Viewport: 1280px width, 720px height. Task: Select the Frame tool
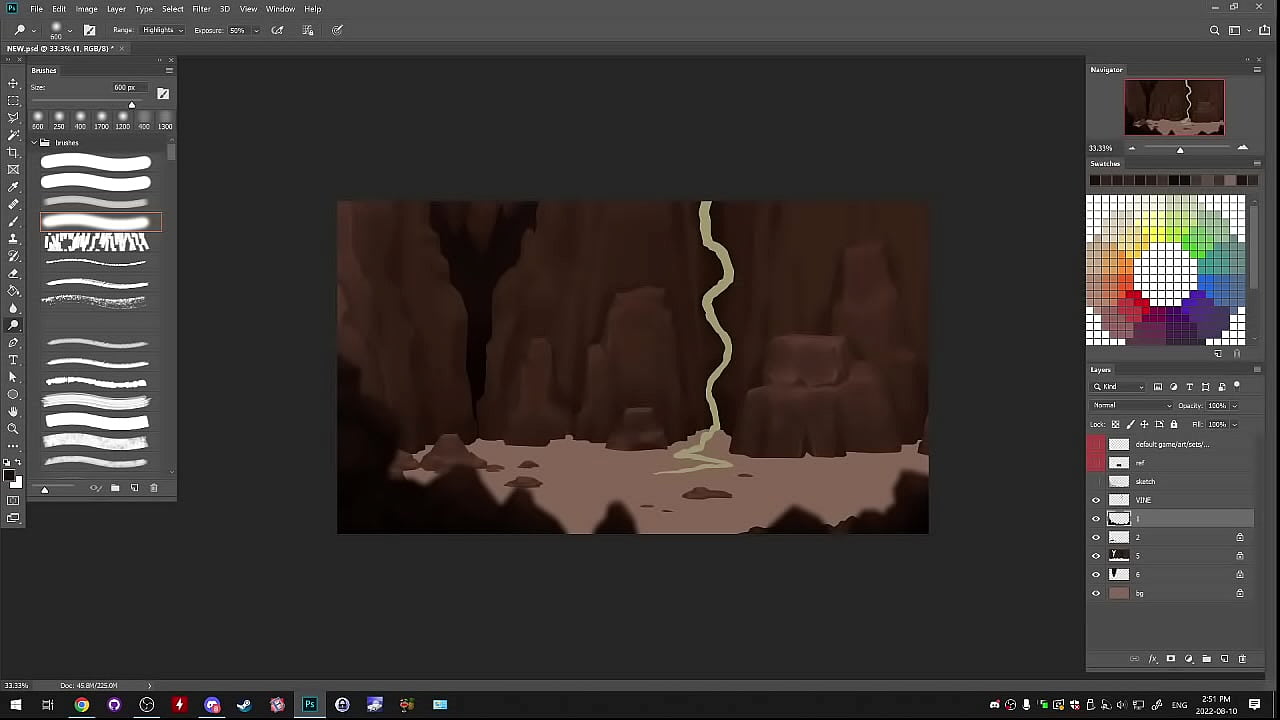[x=13, y=169]
